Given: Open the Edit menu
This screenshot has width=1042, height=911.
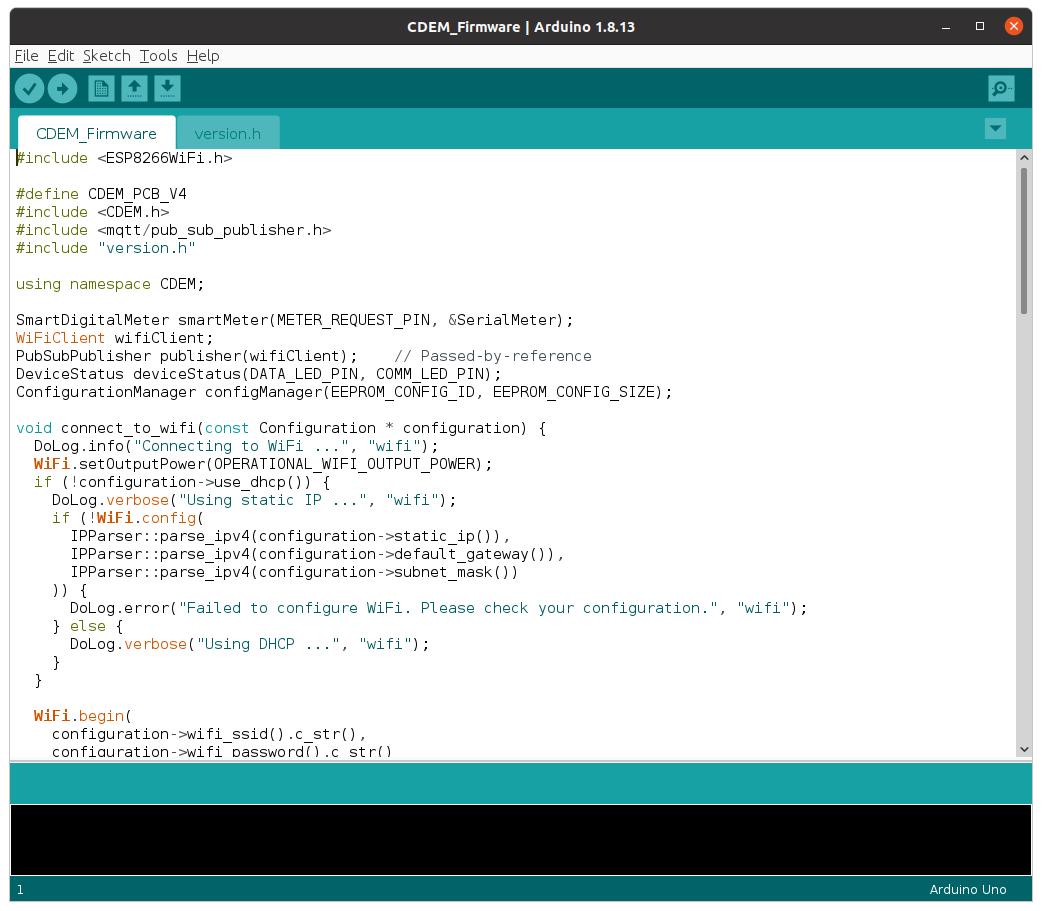Looking at the screenshot, I should (x=61, y=56).
